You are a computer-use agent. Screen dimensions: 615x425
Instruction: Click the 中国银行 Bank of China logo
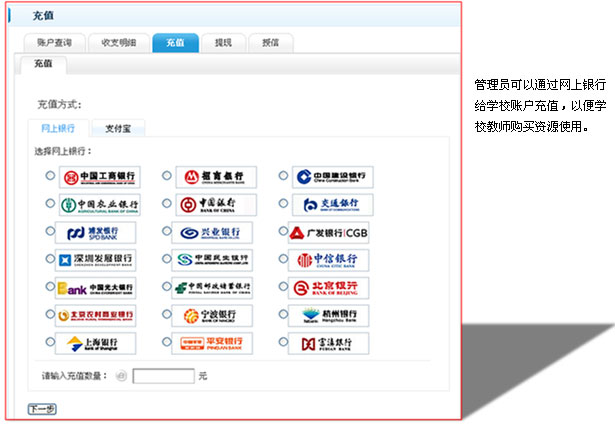coord(216,205)
